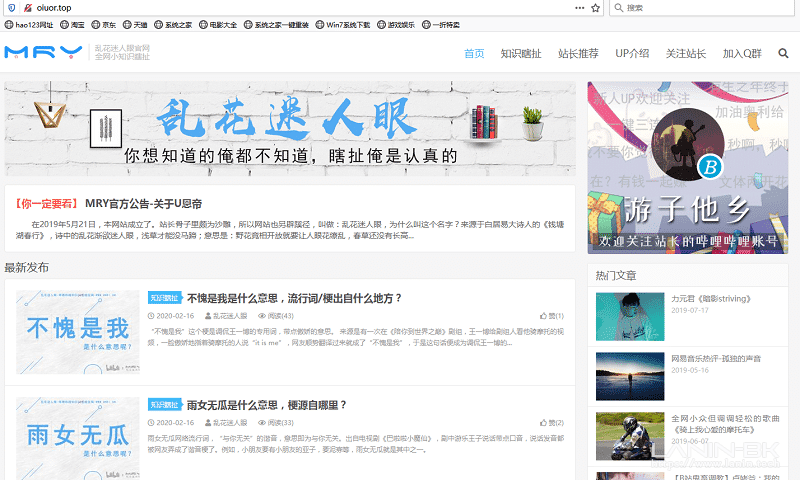Open the 游戏娱乐 bookmark
Image resolution: width=800 pixels, height=480 pixels.
(x=396, y=24)
